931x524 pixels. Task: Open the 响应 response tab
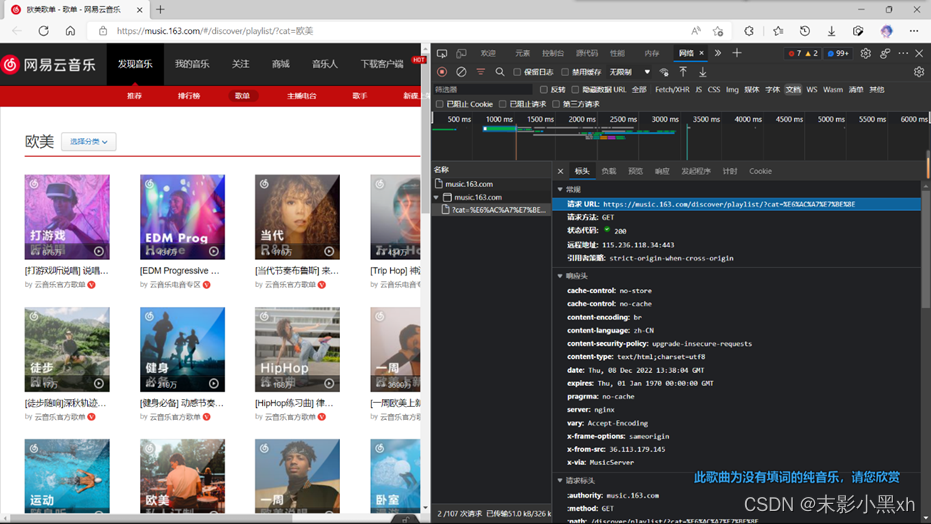(662, 171)
